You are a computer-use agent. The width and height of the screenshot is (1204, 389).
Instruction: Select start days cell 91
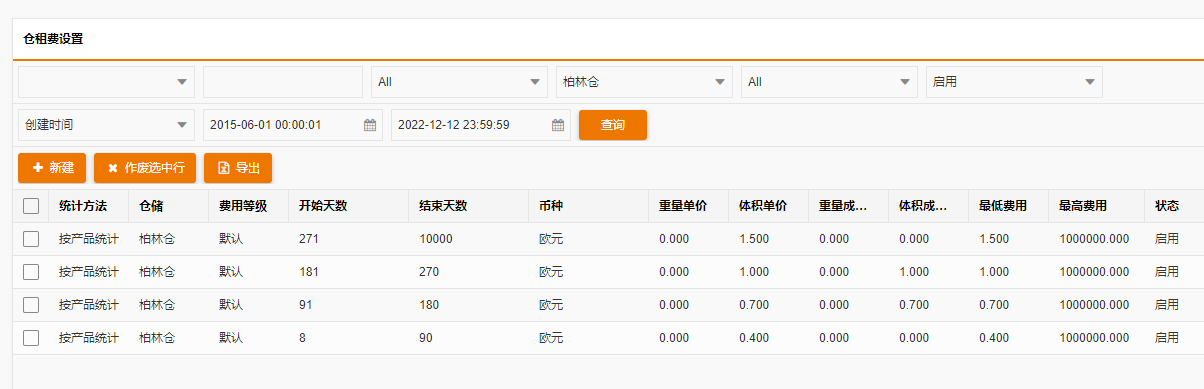pos(349,305)
